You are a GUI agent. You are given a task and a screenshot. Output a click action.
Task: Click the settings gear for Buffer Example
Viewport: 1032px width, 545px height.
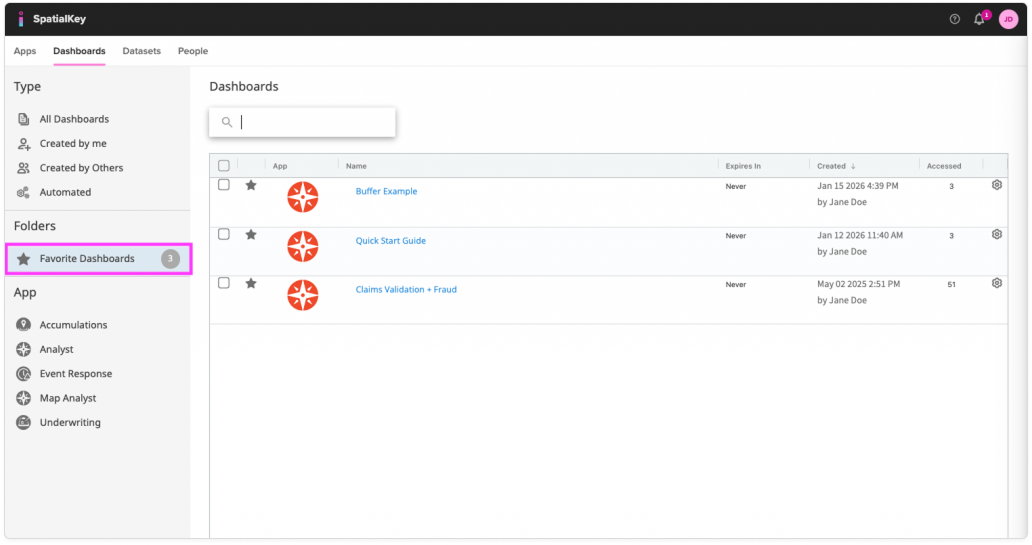[996, 185]
